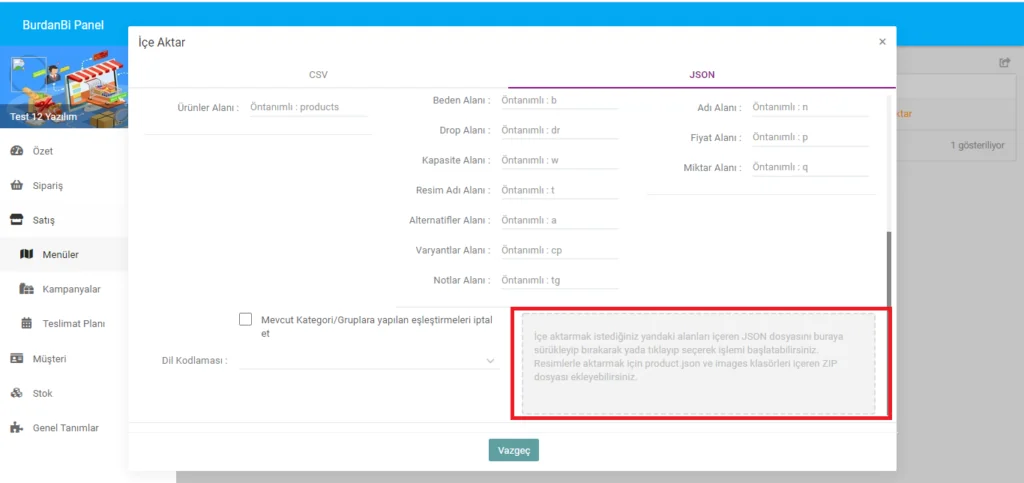Switch to the CSV tab
1024x483 pixels.
coord(318,74)
